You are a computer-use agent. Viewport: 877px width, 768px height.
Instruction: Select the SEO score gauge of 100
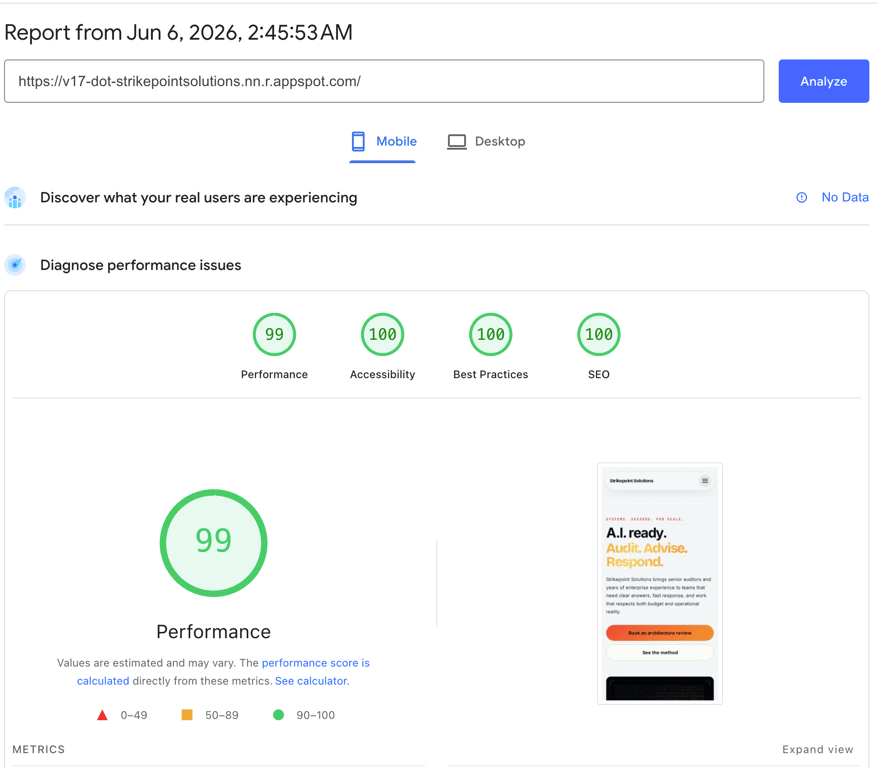coord(598,334)
